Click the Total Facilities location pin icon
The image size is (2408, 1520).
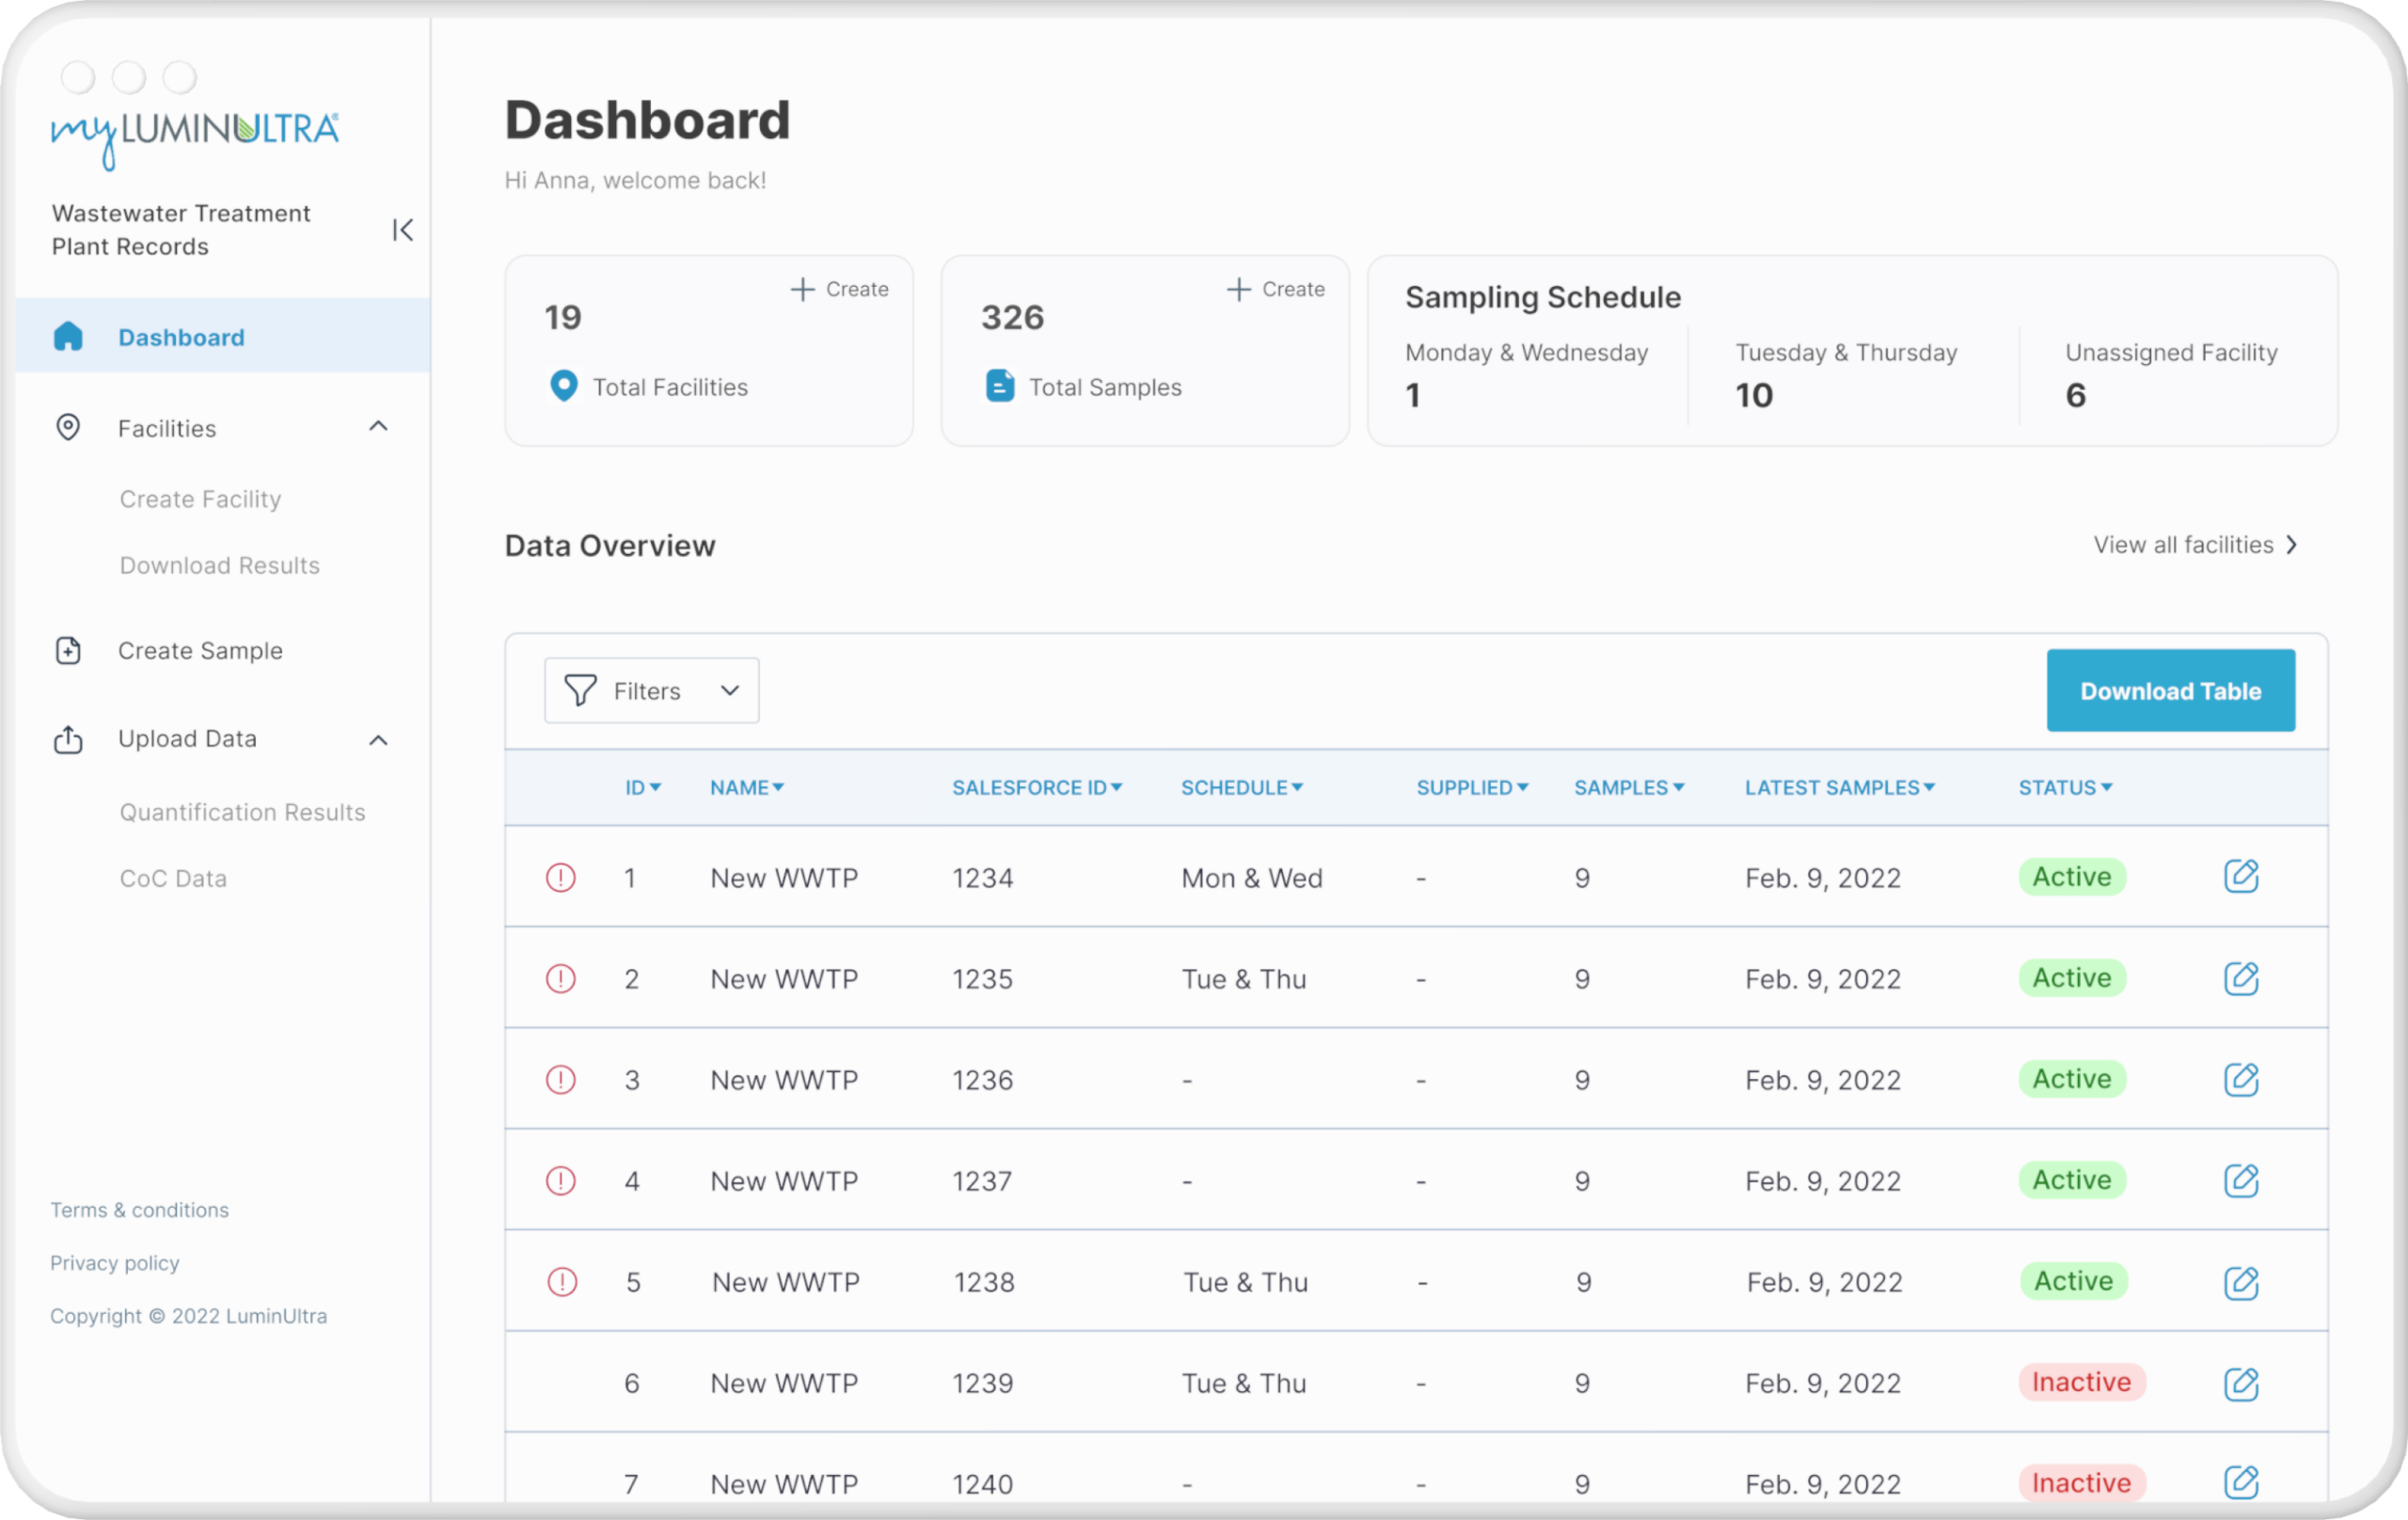(564, 386)
